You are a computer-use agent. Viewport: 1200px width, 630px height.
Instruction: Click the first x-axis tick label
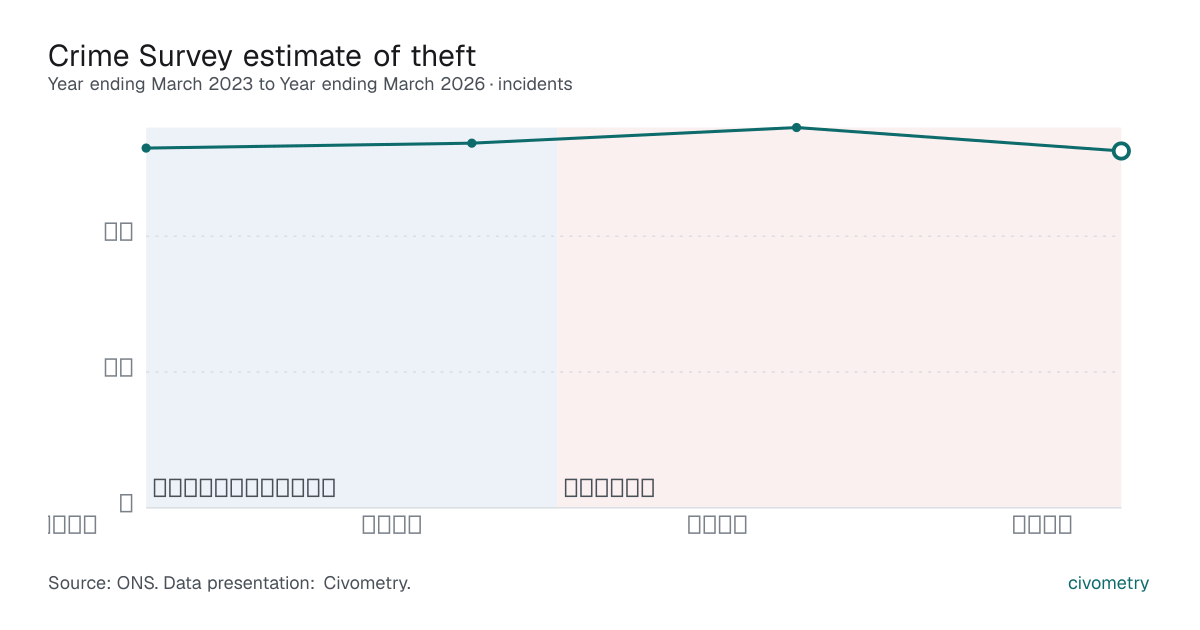coord(73,524)
